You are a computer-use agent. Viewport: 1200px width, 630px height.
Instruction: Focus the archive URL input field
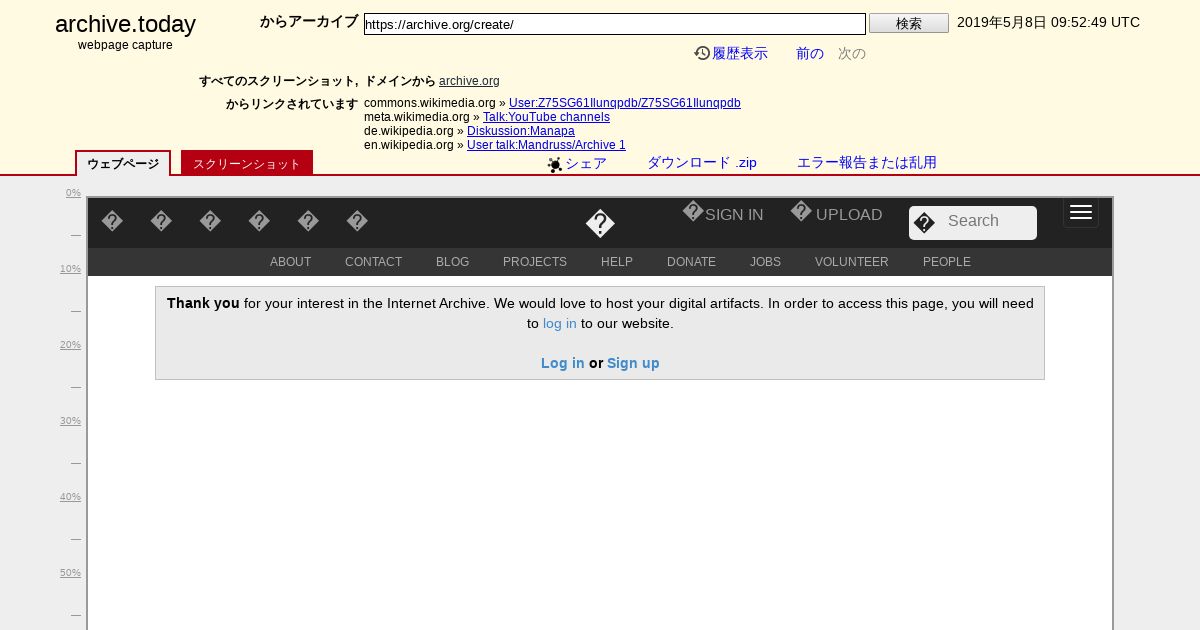coord(615,24)
